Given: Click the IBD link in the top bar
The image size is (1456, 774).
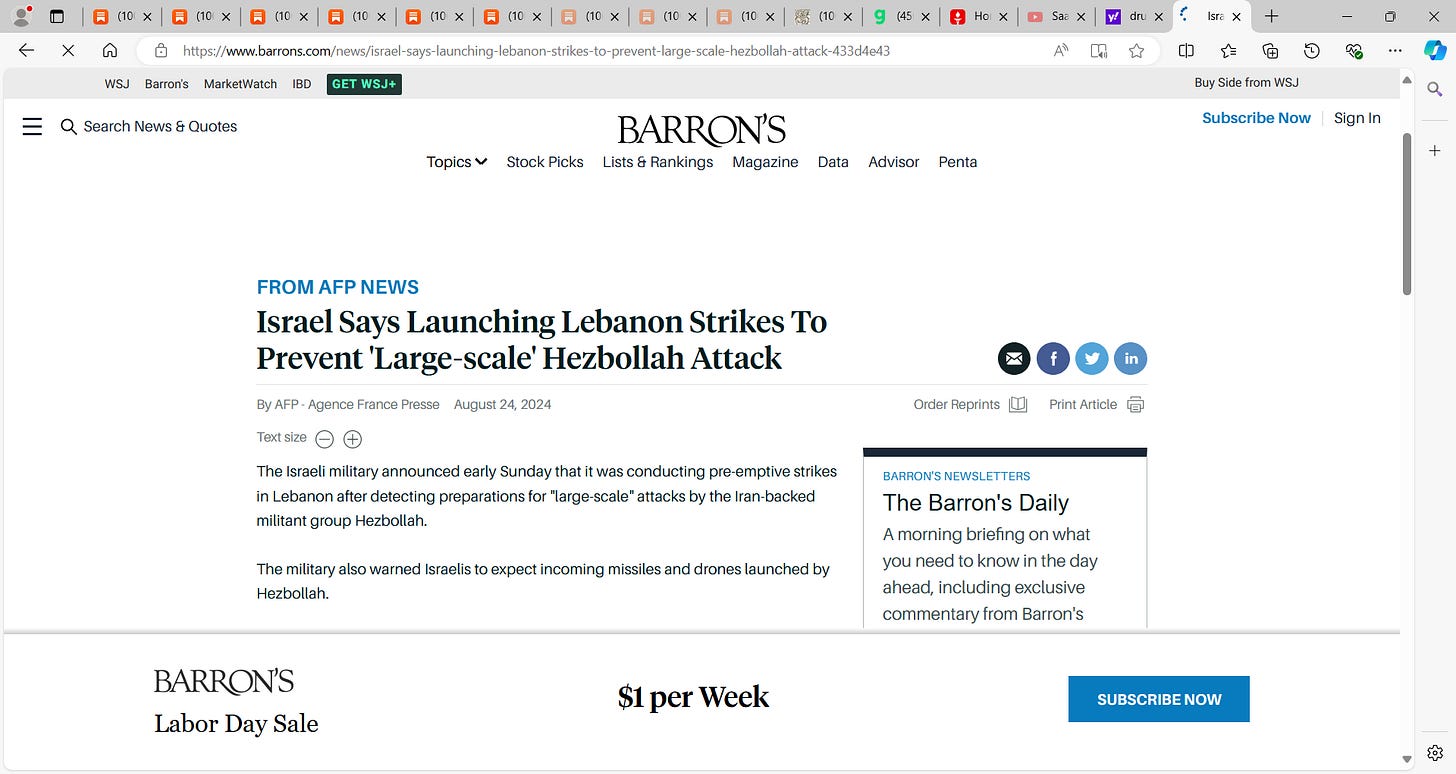Looking at the screenshot, I should point(302,84).
